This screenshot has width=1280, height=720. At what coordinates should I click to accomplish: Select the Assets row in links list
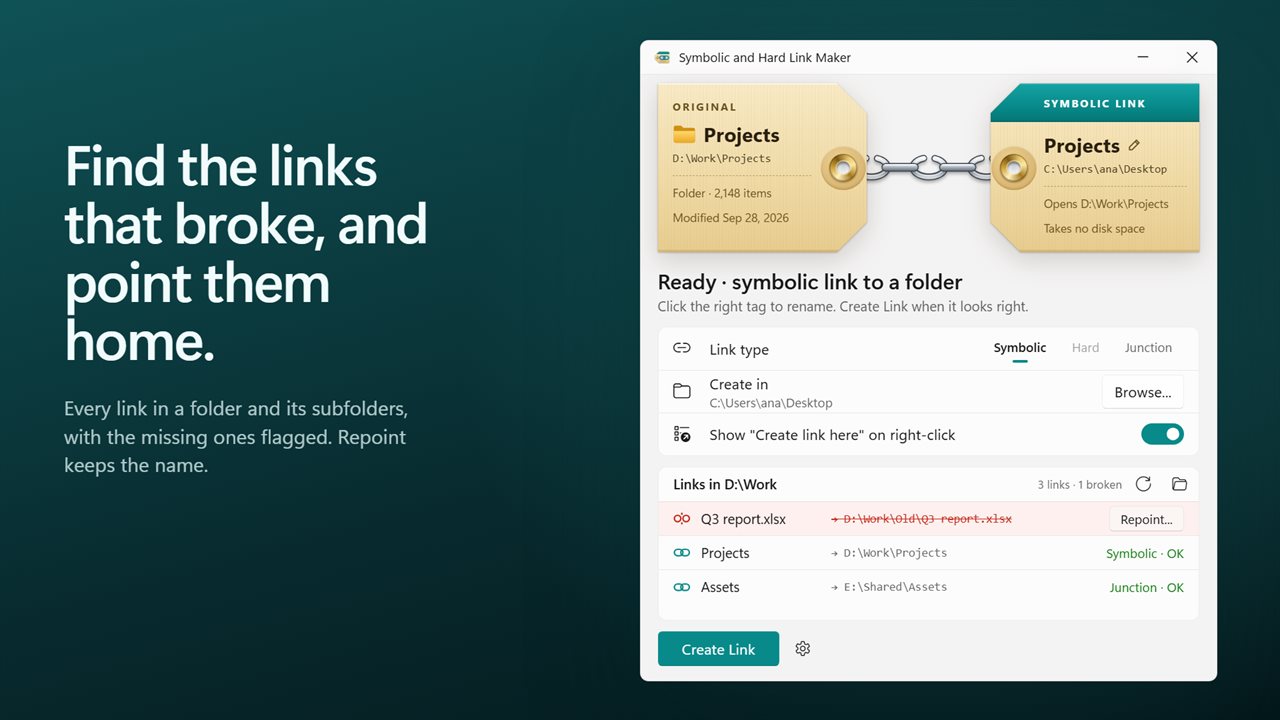point(928,587)
